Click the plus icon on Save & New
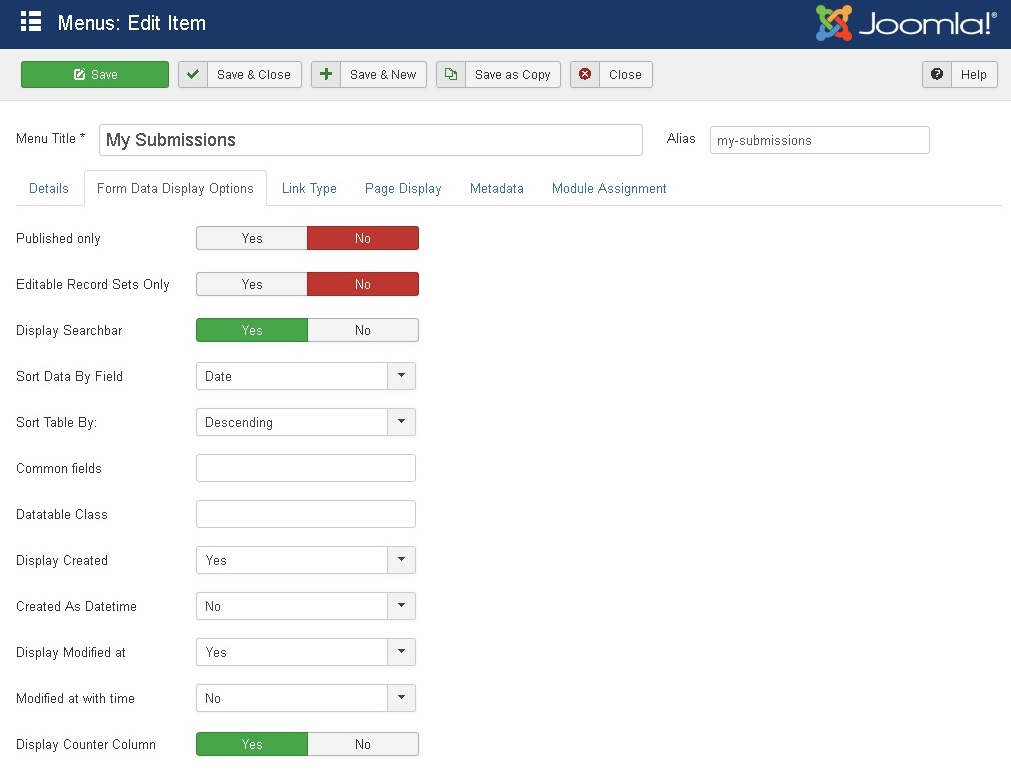Image resolution: width=1011 pixels, height=783 pixels. [326, 74]
